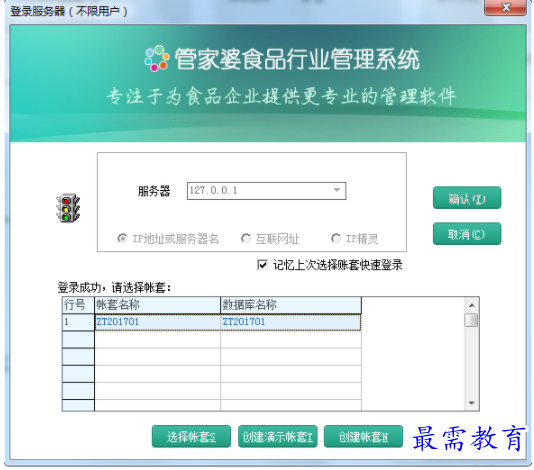
Task: Click the 选择帐套S button
Action: 191,436
